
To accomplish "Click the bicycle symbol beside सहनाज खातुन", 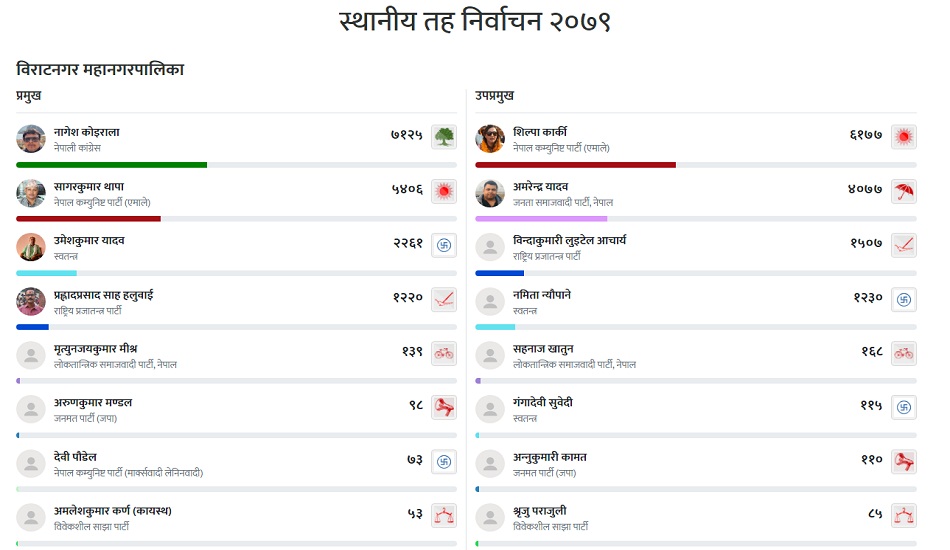I will tap(904, 353).
